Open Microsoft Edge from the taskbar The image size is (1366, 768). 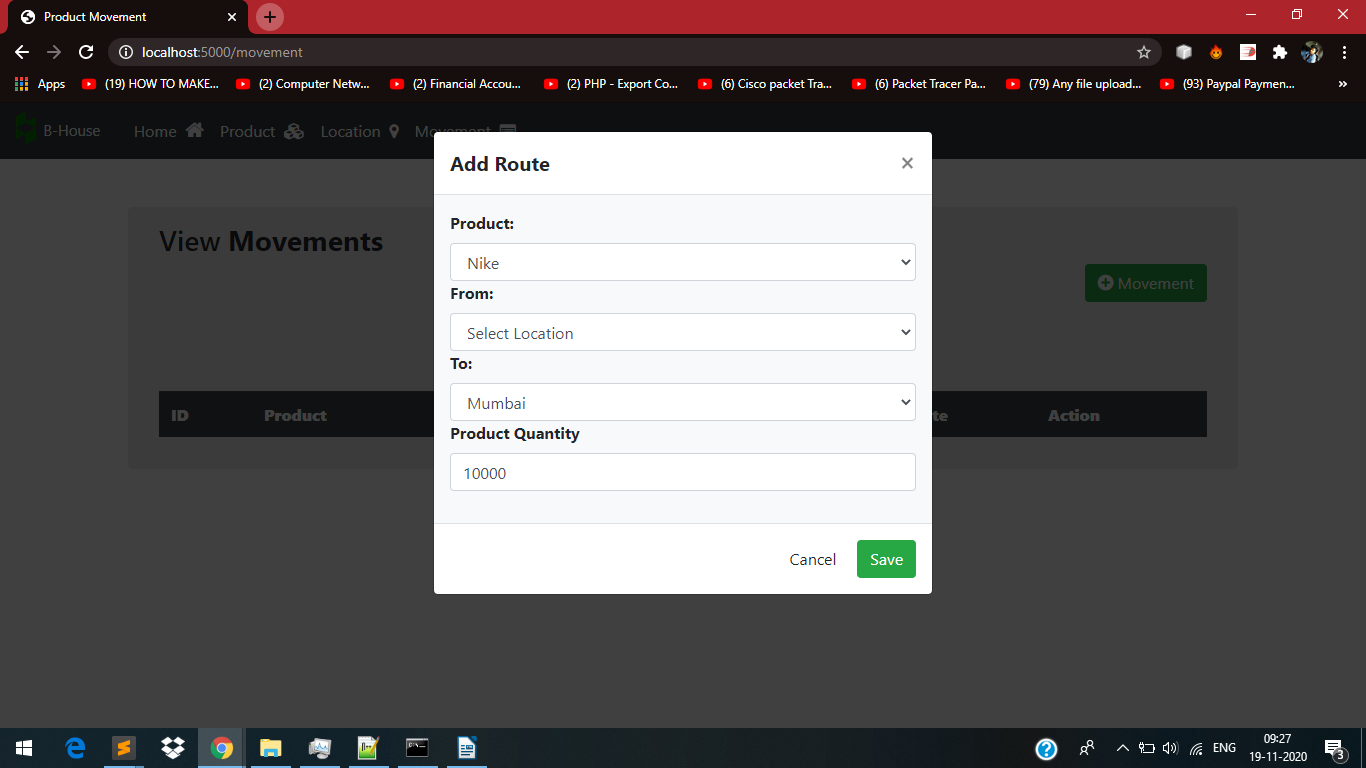pos(75,748)
